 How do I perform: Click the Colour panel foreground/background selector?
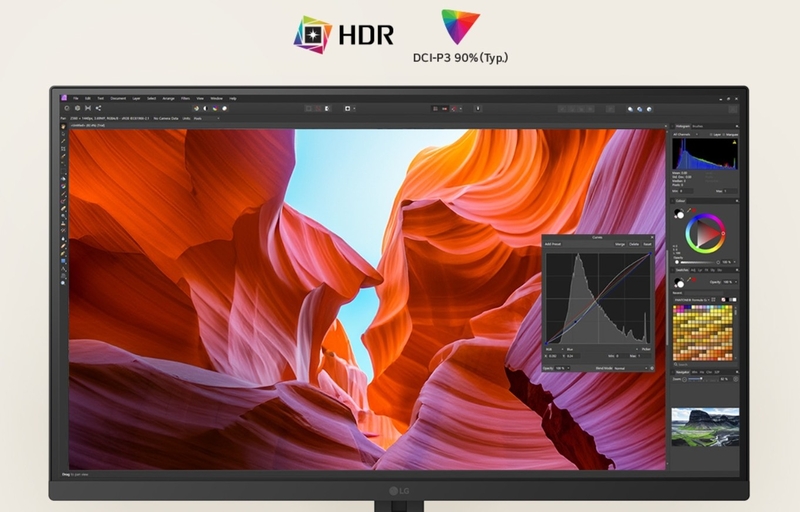tap(679, 213)
